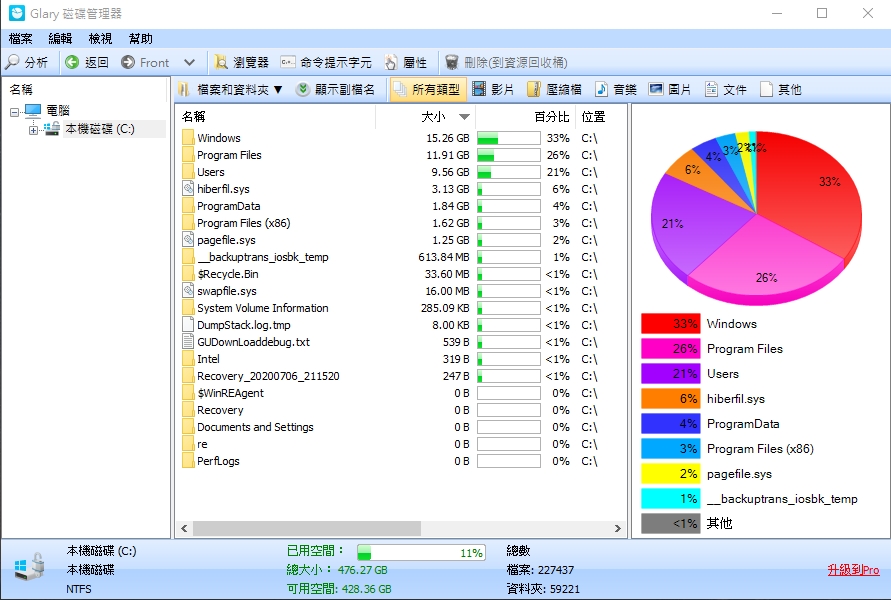Select the $Recycle.Bin row

point(401,274)
